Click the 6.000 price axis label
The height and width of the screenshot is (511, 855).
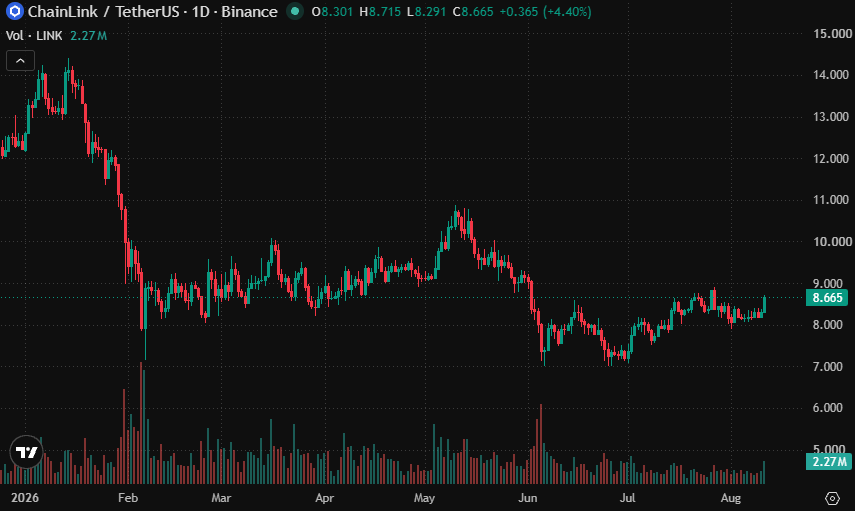[828, 408]
